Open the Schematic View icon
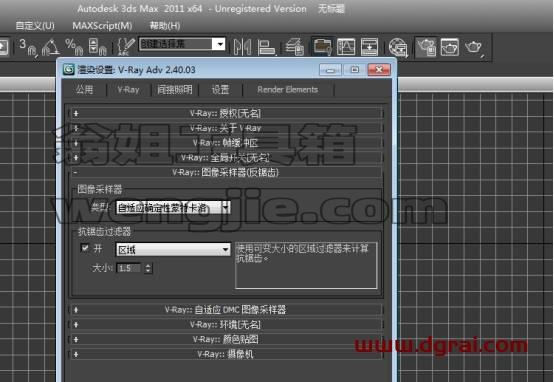The height and width of the screenshot is (382, 554). [369, 47]
